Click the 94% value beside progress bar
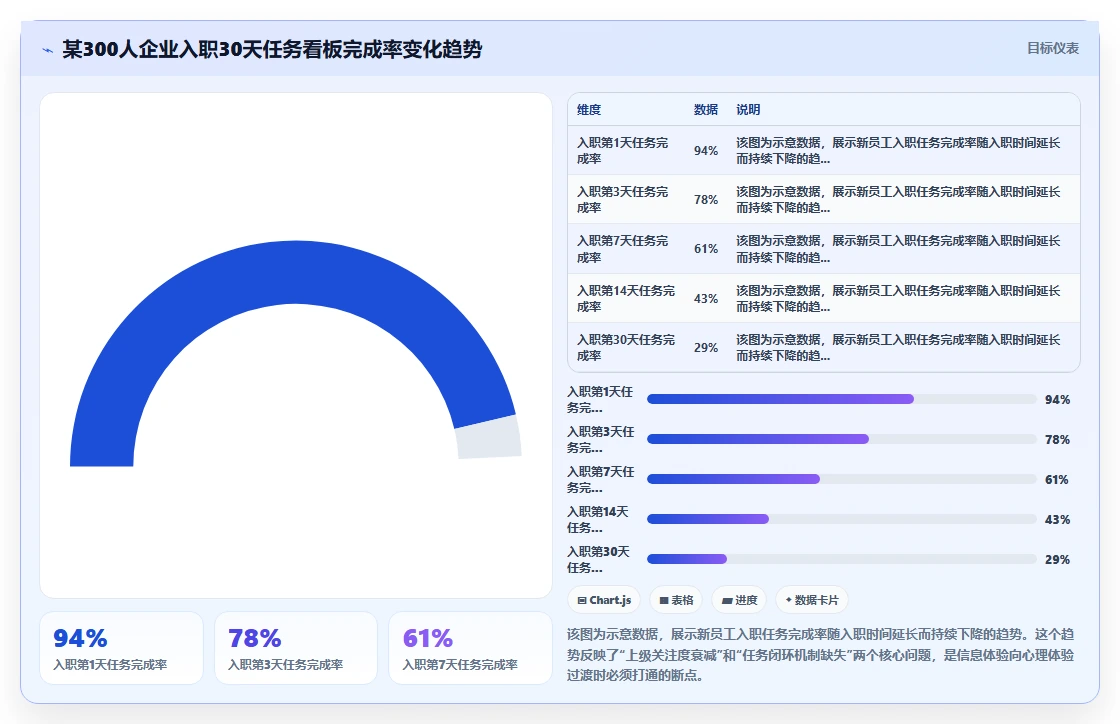Screen dimensions: 1120x724 [1057, 400]
